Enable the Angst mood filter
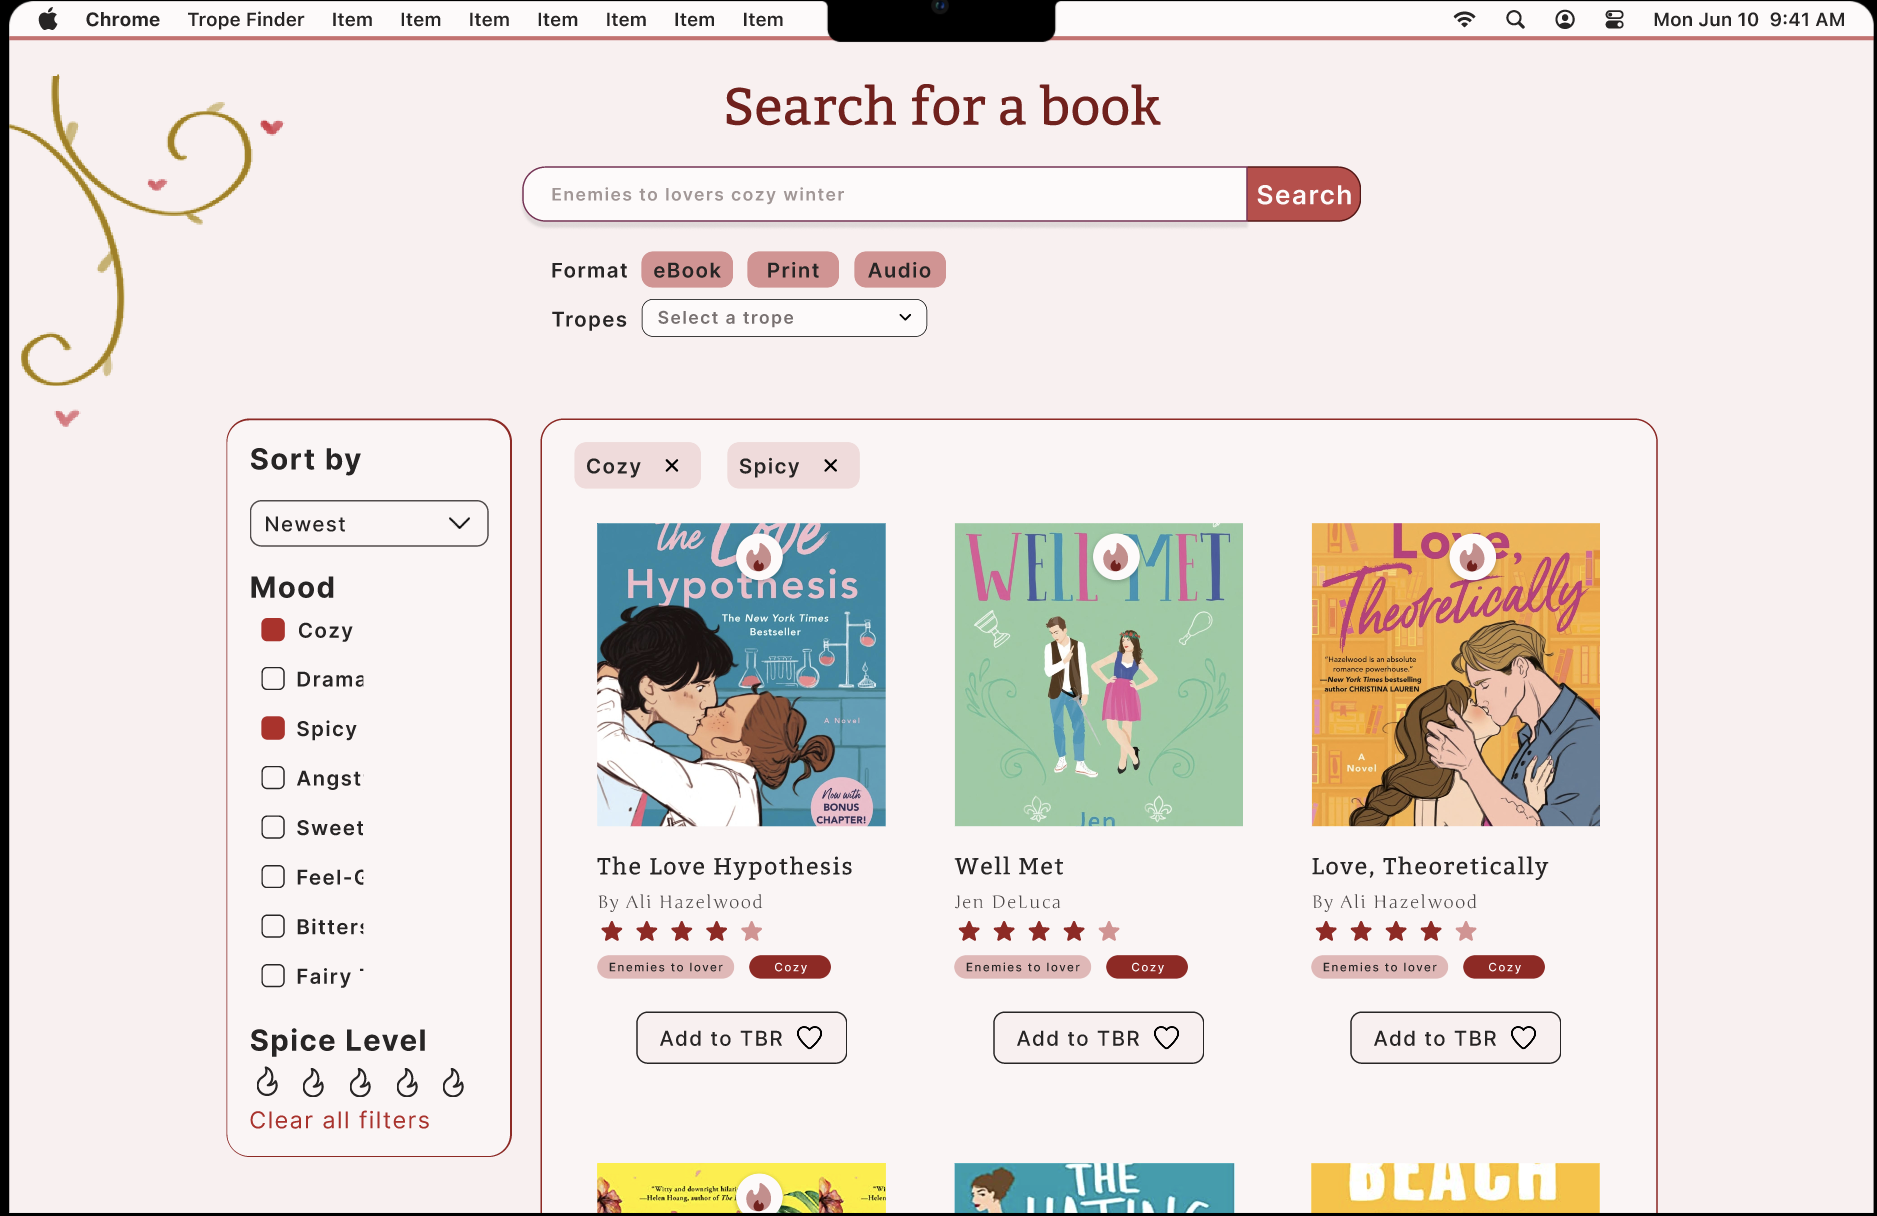1877x1216 pixels. click(273, 778)
